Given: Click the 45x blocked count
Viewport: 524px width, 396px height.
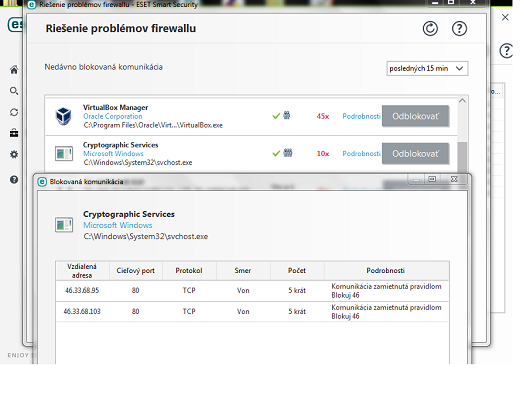Looking at the screenshot, I should 323,116.
